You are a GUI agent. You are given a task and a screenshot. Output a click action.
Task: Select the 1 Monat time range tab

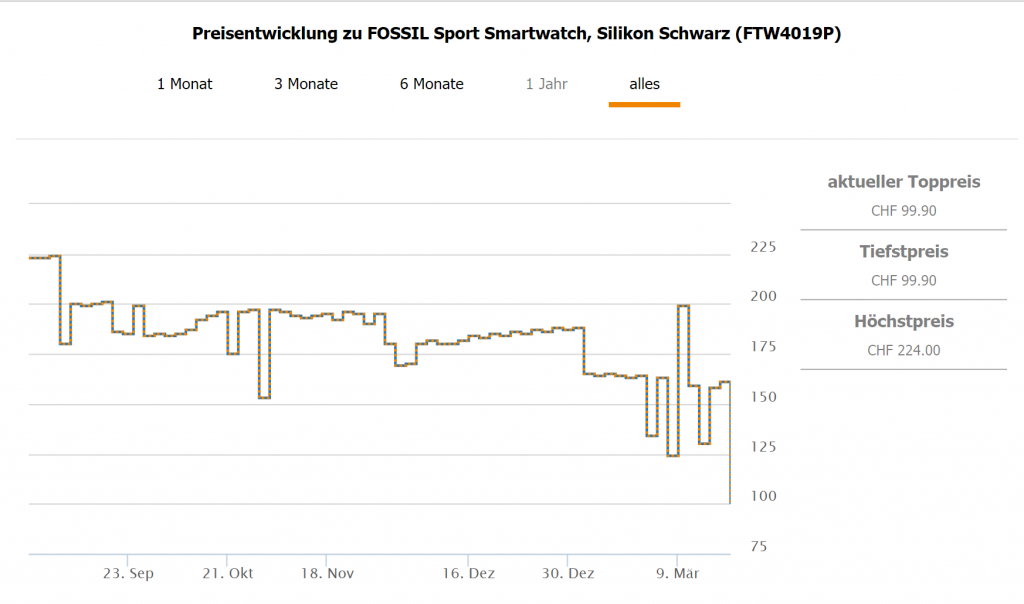pos(185,84)
